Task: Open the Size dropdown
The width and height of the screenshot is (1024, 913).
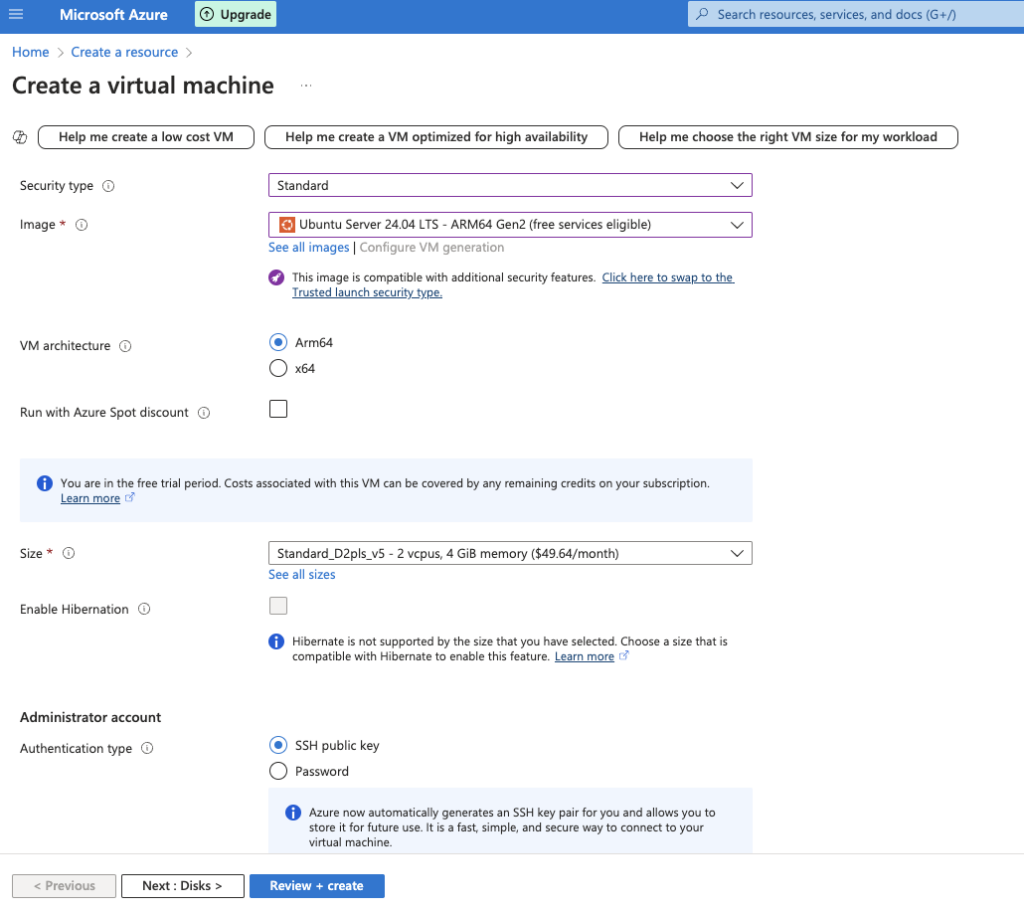Action: click(x=510, y=553)
